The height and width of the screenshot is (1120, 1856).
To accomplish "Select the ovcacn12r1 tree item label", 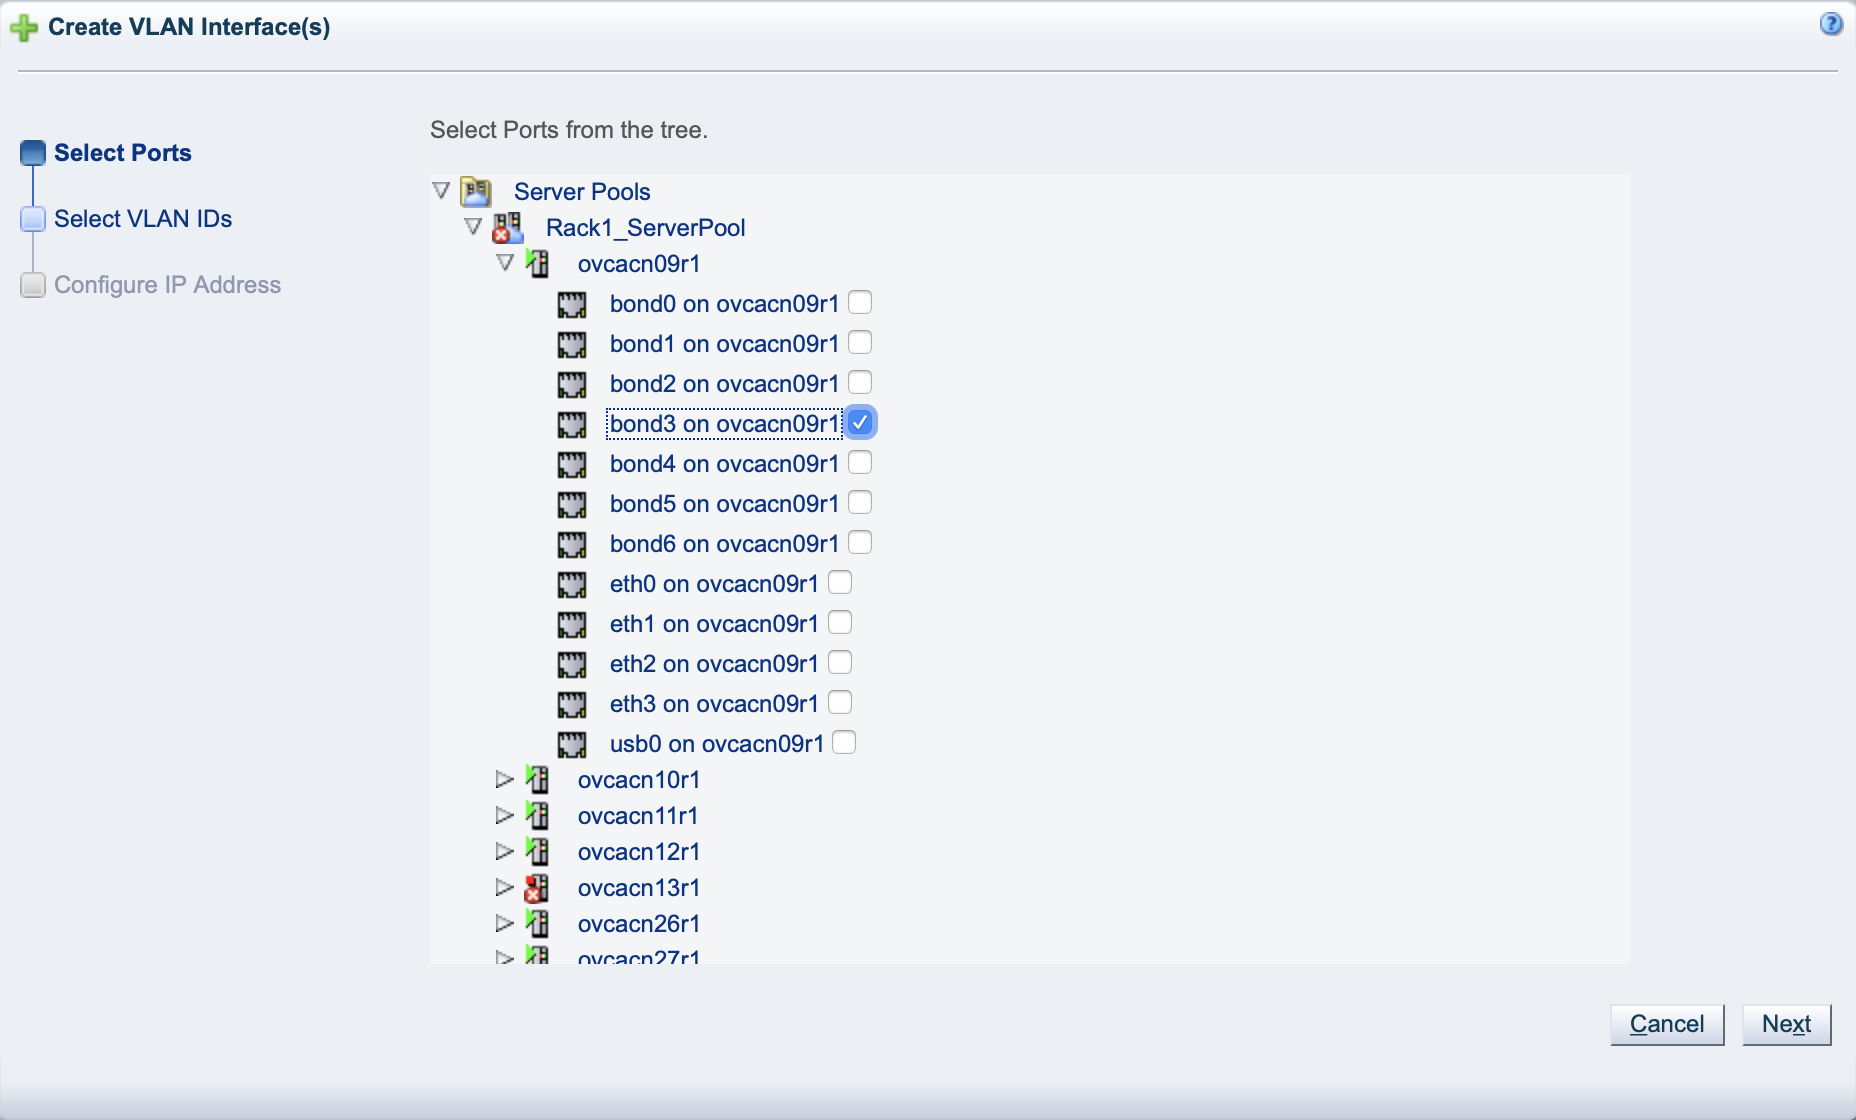I will tap(639, 851).
